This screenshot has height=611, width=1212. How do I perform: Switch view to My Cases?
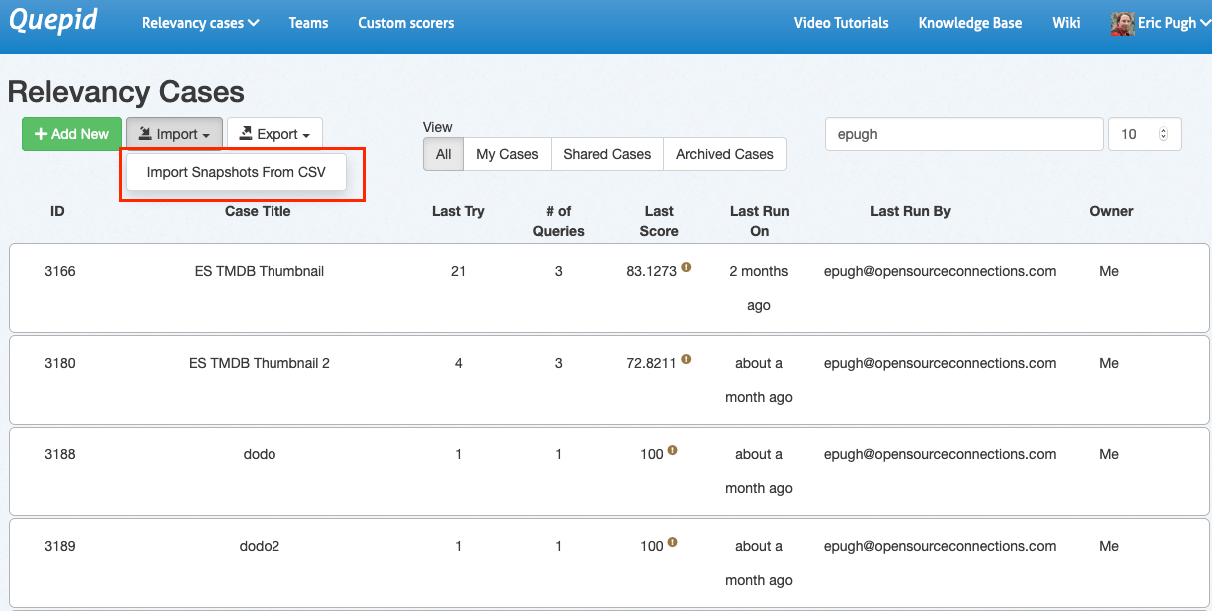tap(507, 154)
